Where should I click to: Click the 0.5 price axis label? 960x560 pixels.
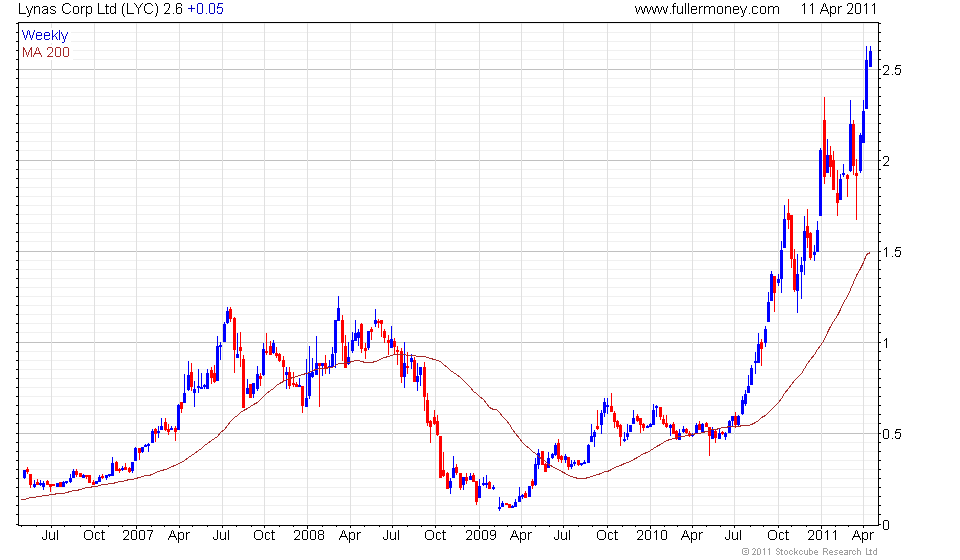click(x=892, y=435)
